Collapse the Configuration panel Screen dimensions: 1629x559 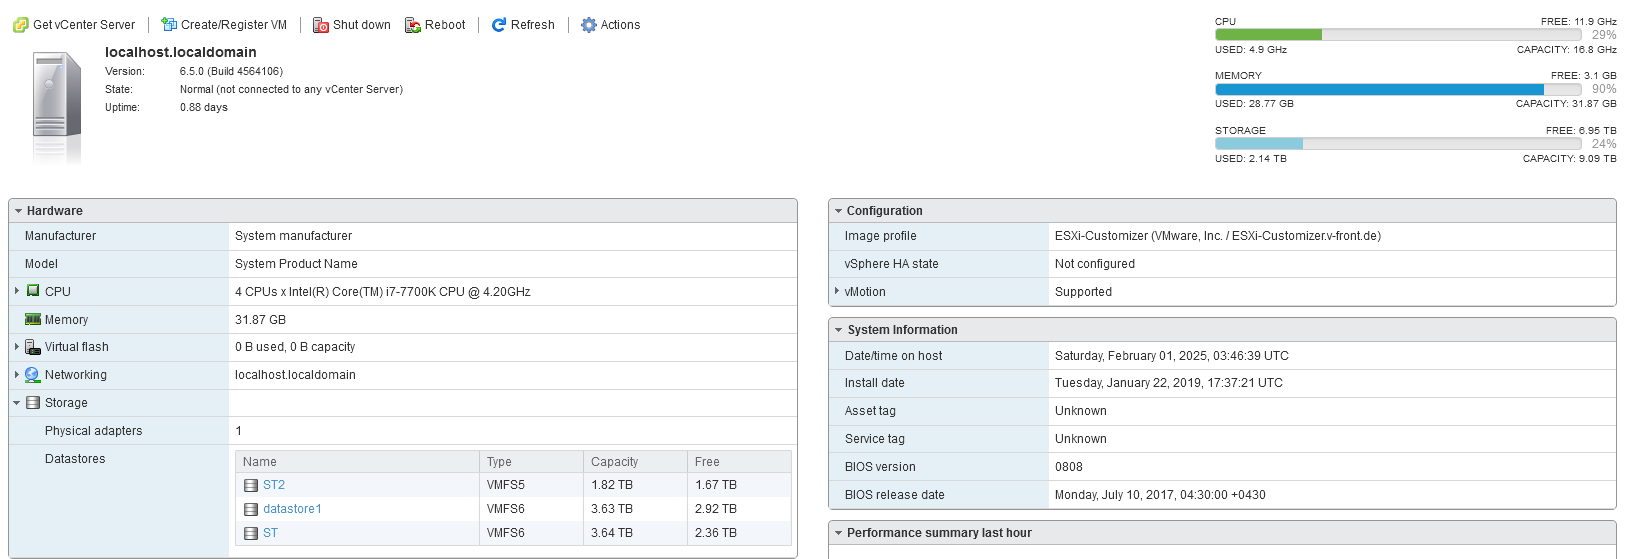tap(838, 211)
